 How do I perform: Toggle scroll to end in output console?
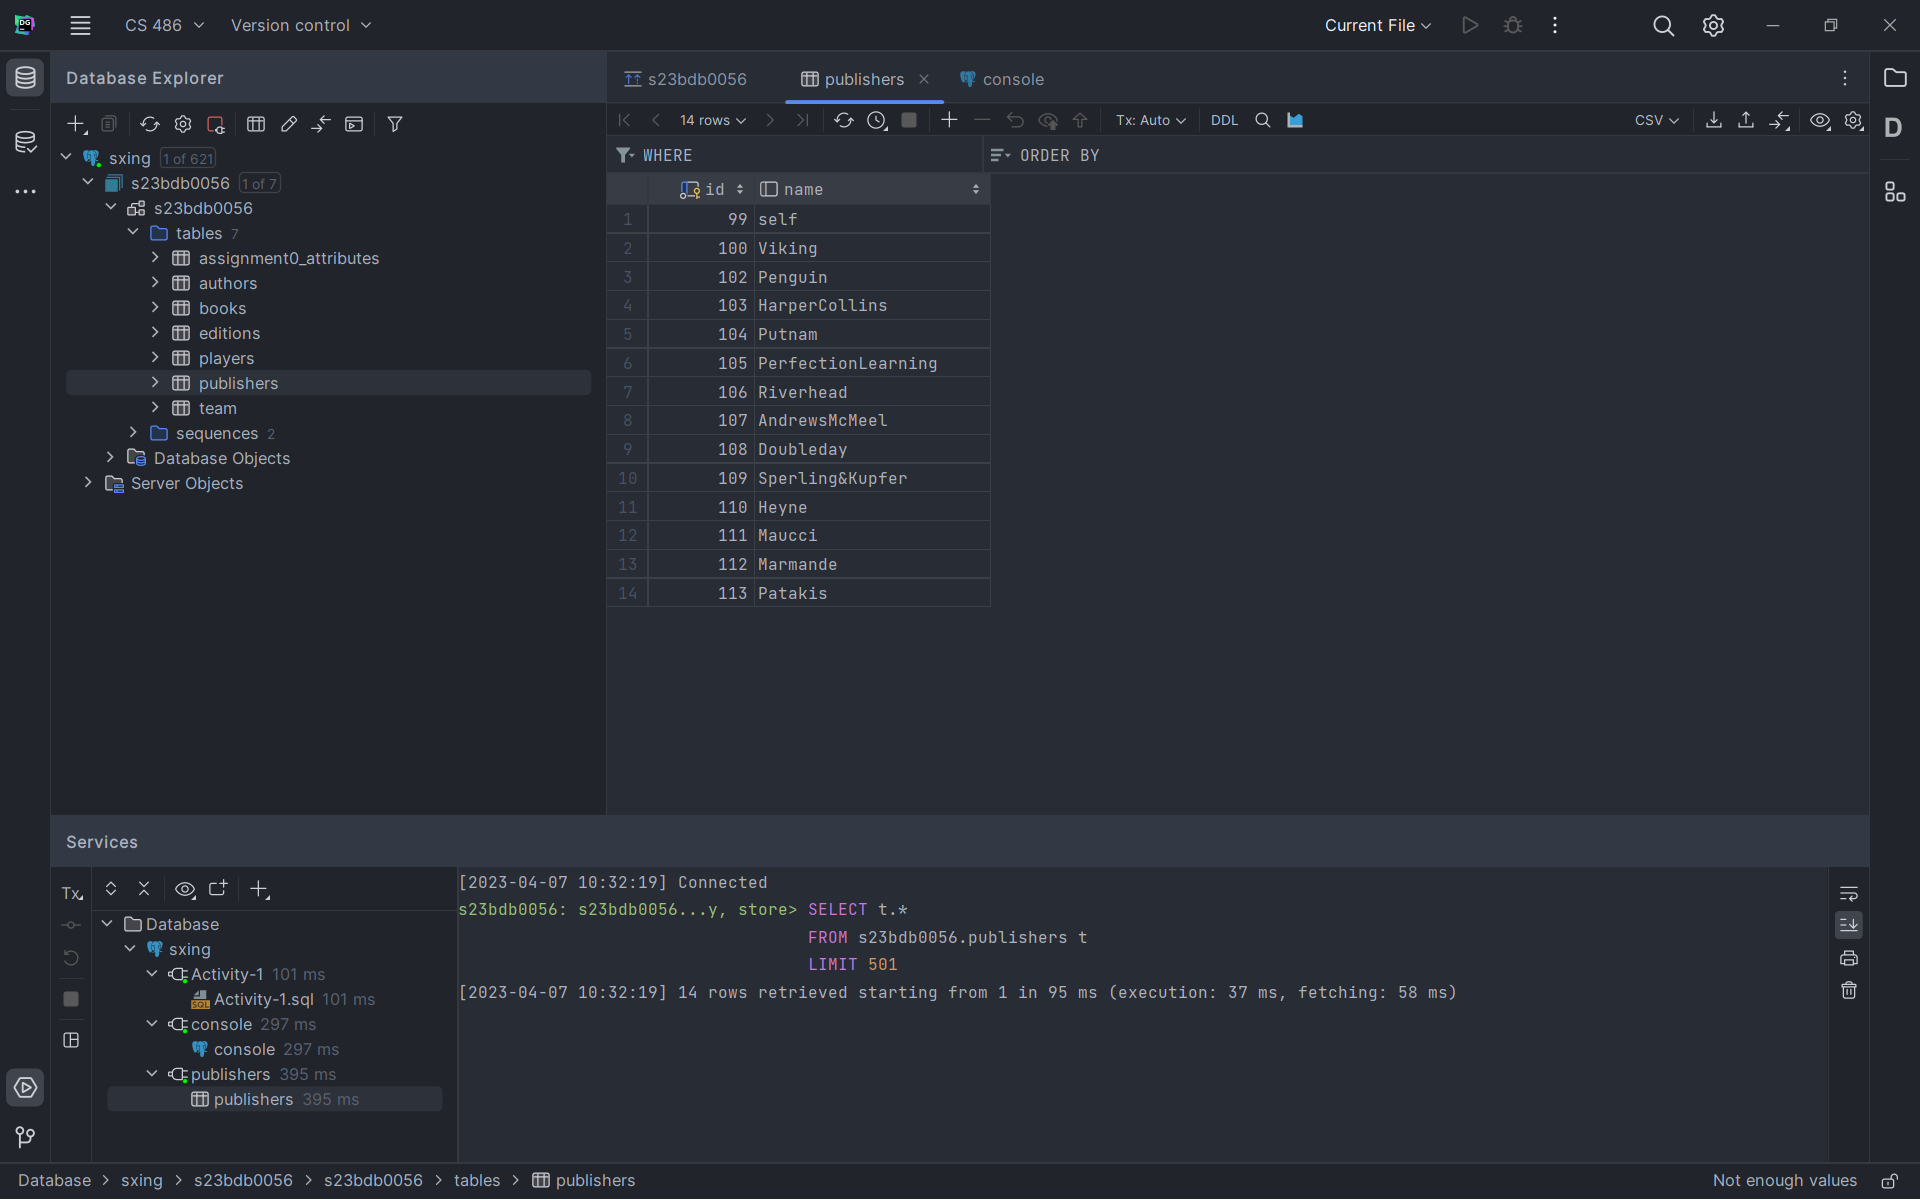[x=1848, y=925]
